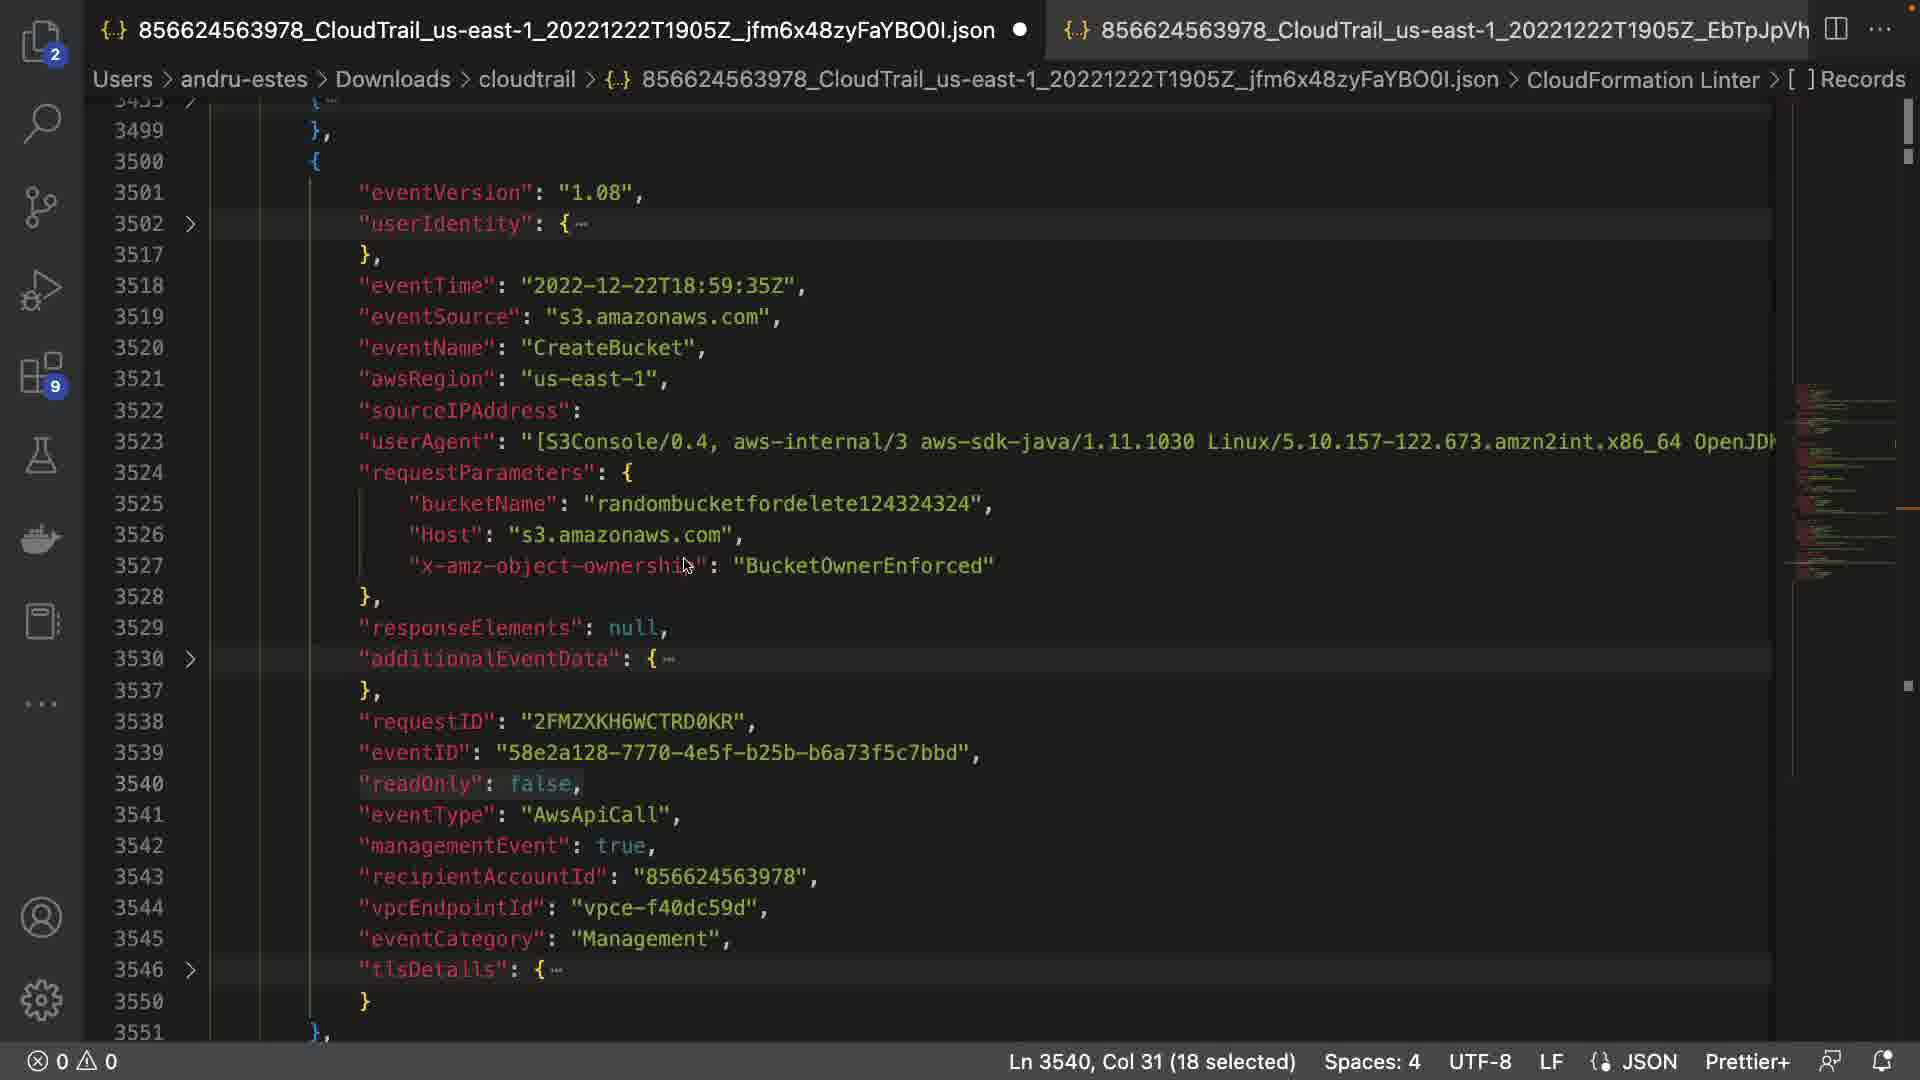Click Downloads in the breadcrumb path
The image size is (1920, 1080).
392,79
